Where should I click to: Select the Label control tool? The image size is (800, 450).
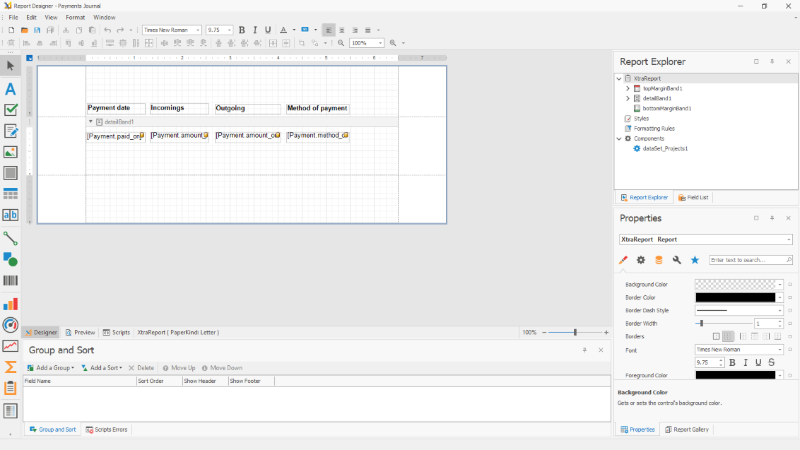coord(11,89)
